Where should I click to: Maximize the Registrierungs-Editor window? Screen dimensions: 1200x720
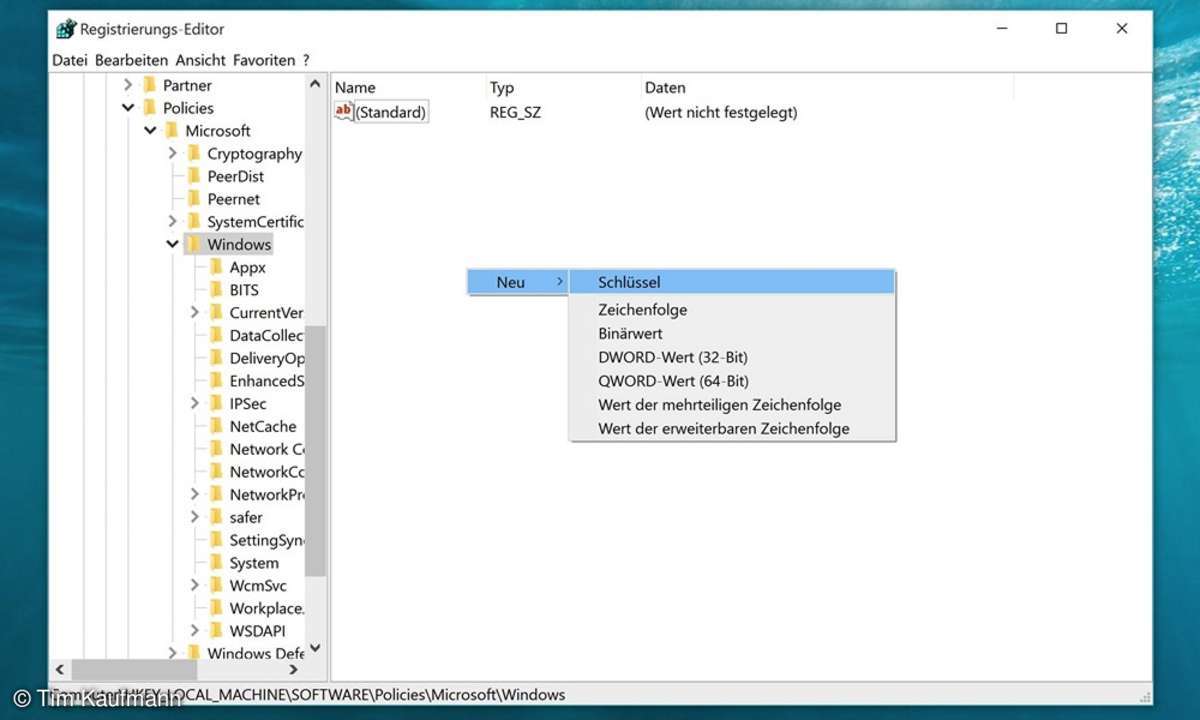1062,29
